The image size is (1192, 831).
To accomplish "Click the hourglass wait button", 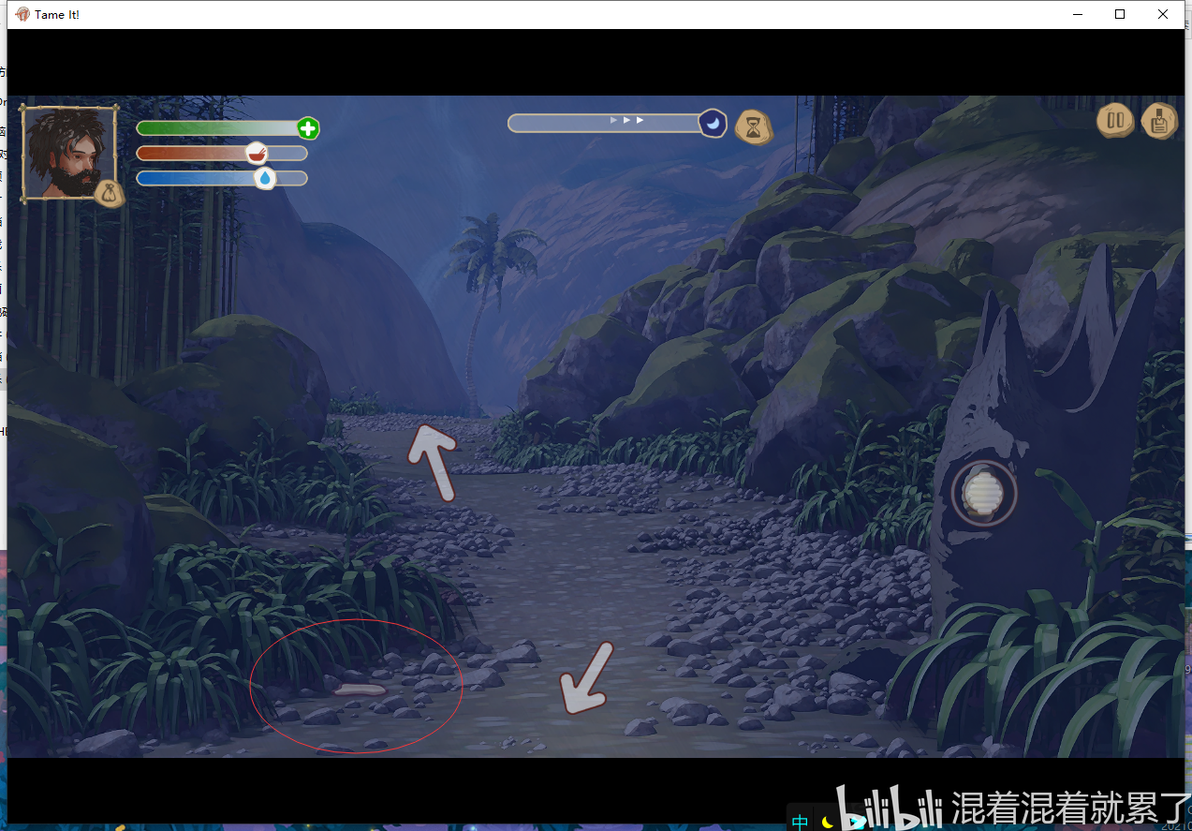I will [753, 127].
